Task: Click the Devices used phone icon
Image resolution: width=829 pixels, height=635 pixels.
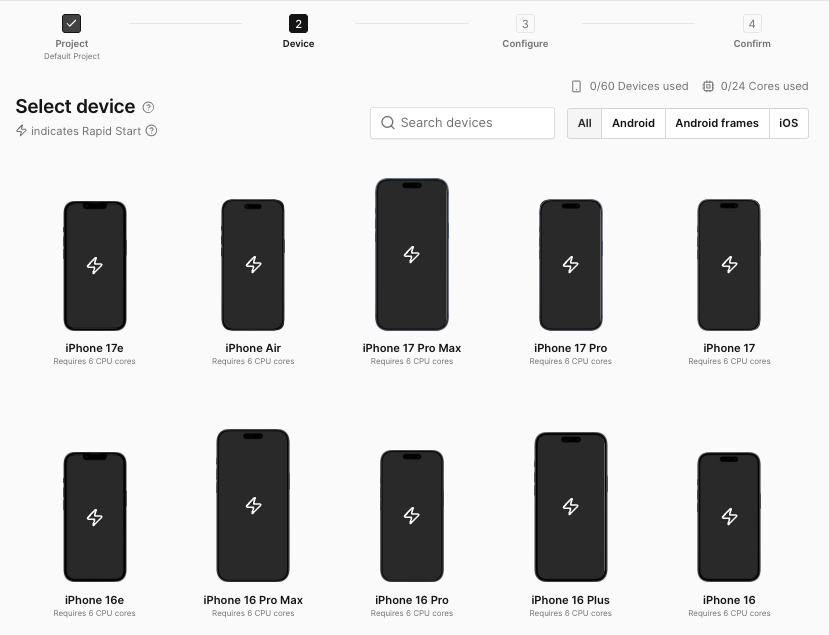Action: pos(576,86)
